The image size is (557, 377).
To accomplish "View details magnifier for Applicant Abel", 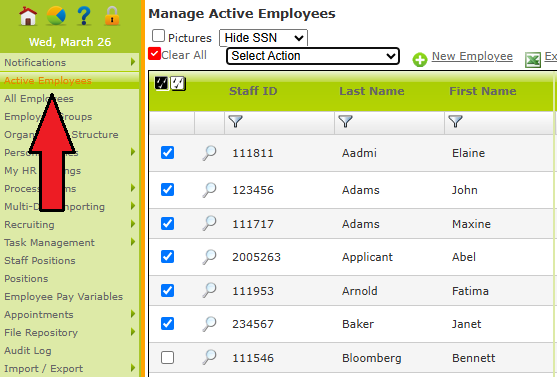I will coord(210,257).
